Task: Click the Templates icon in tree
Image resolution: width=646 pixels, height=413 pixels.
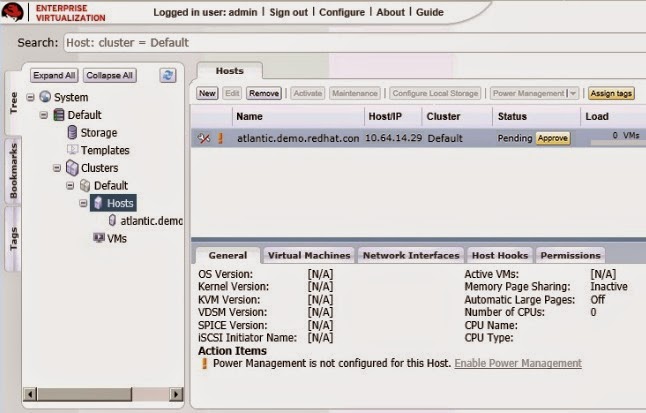Action: coord(72,150)
